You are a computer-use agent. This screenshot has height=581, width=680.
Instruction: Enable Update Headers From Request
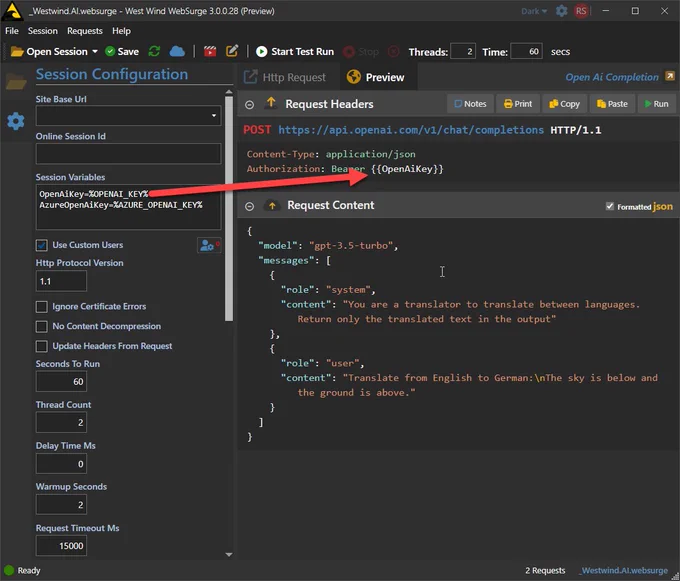(42, 346)
